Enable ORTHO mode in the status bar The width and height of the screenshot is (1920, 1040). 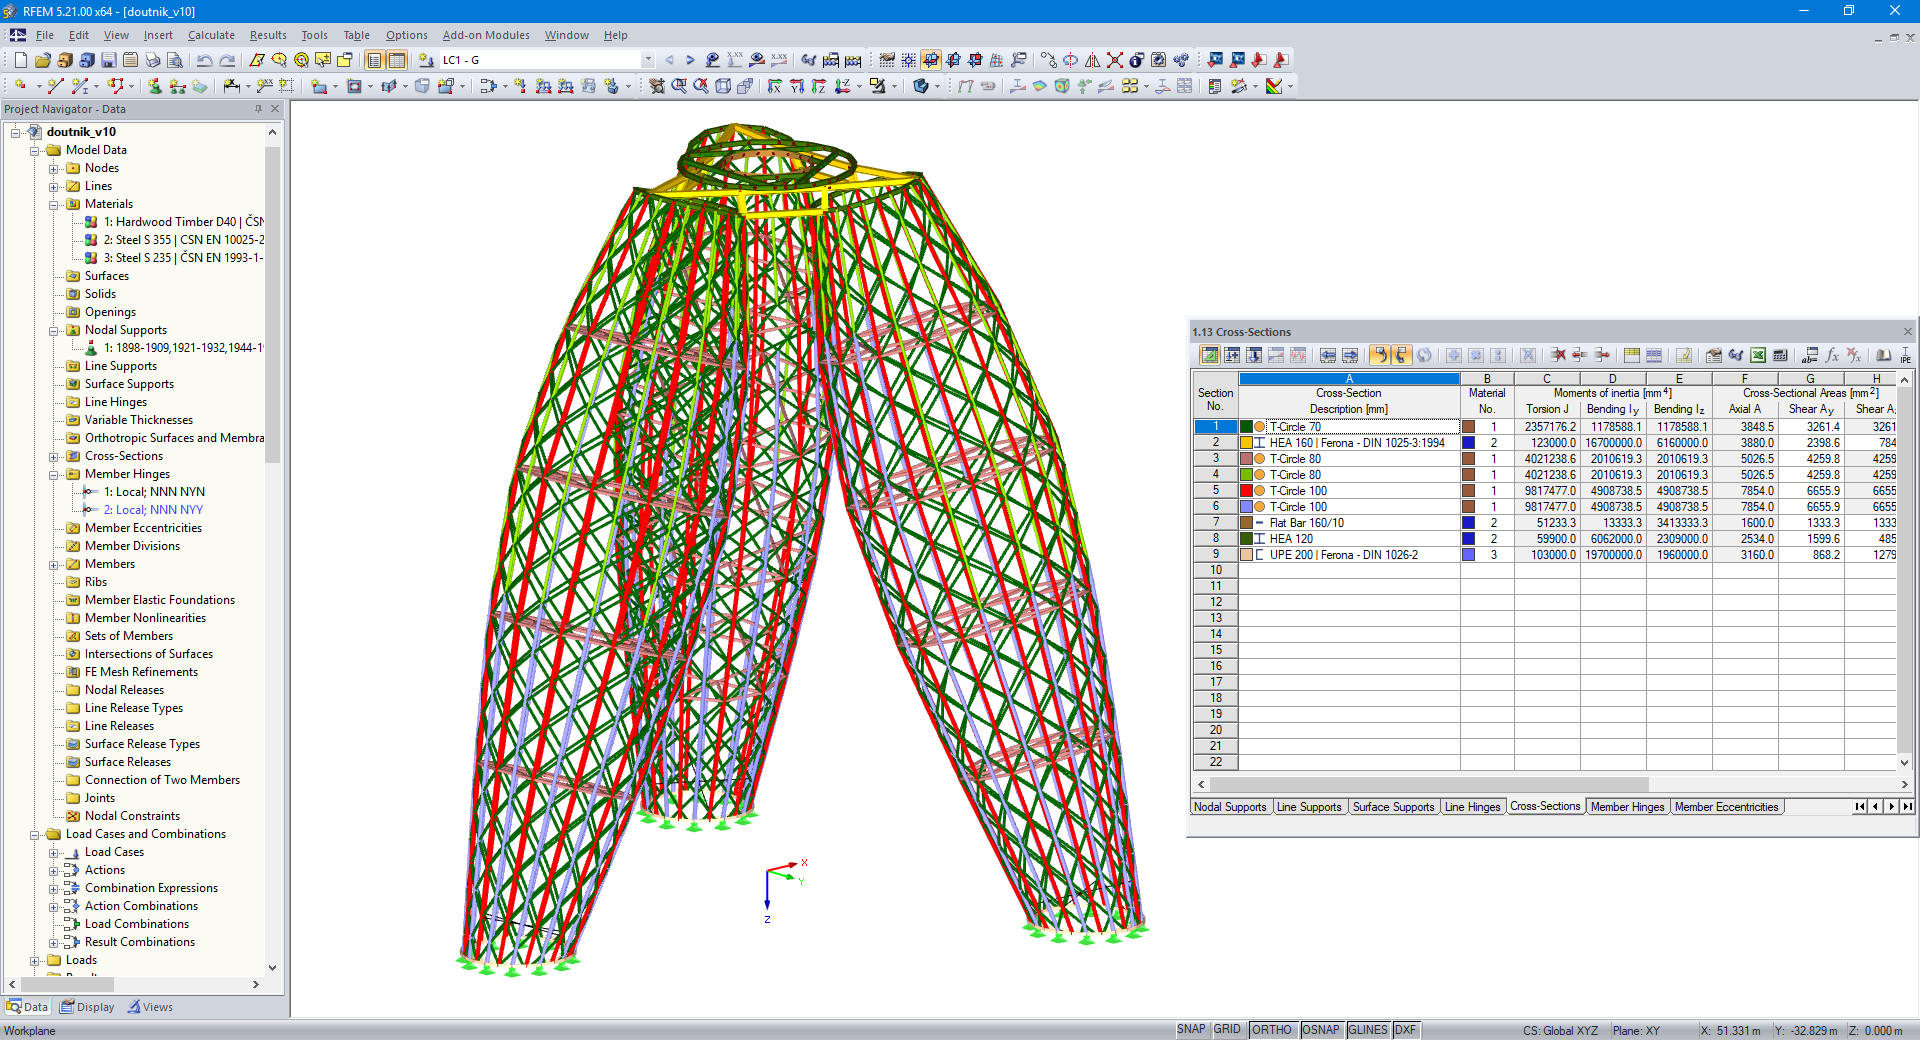pyautogui.click(x=1272, y=1030)
